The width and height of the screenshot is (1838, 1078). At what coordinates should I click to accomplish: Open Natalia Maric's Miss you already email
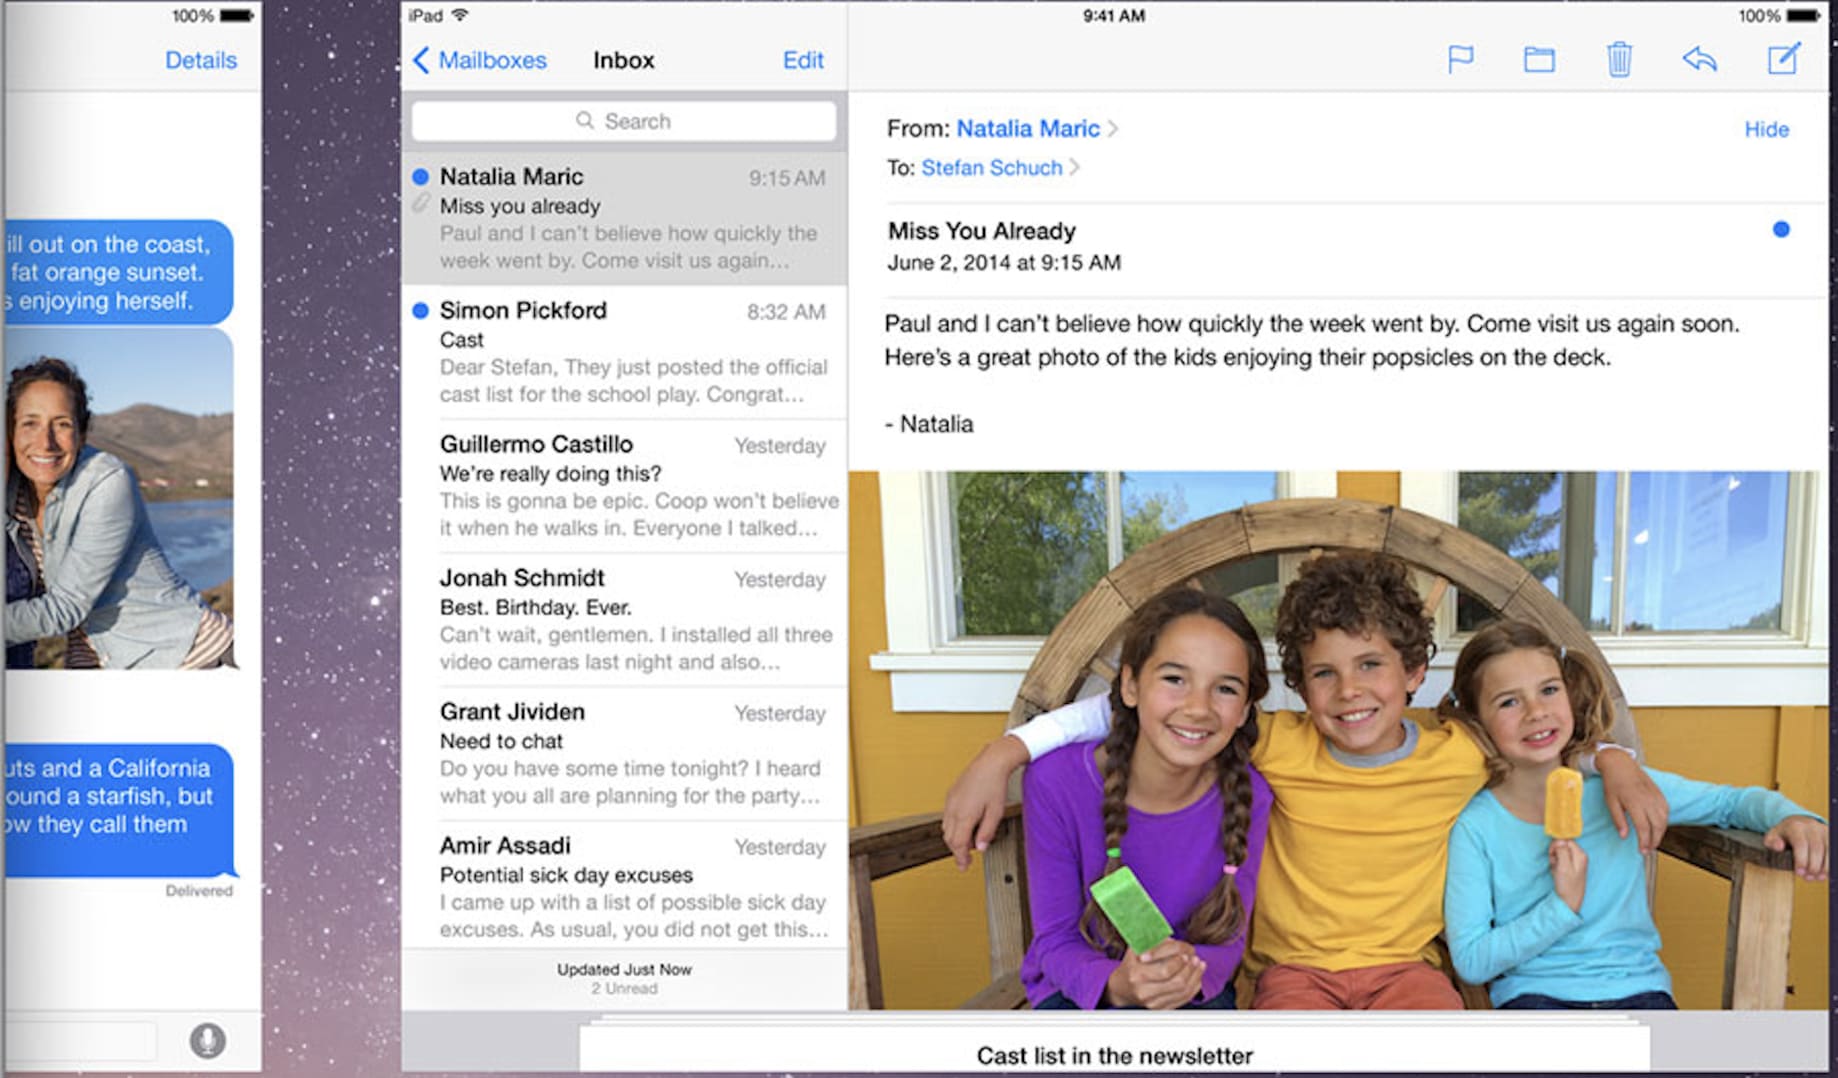(x=624, y=218)
